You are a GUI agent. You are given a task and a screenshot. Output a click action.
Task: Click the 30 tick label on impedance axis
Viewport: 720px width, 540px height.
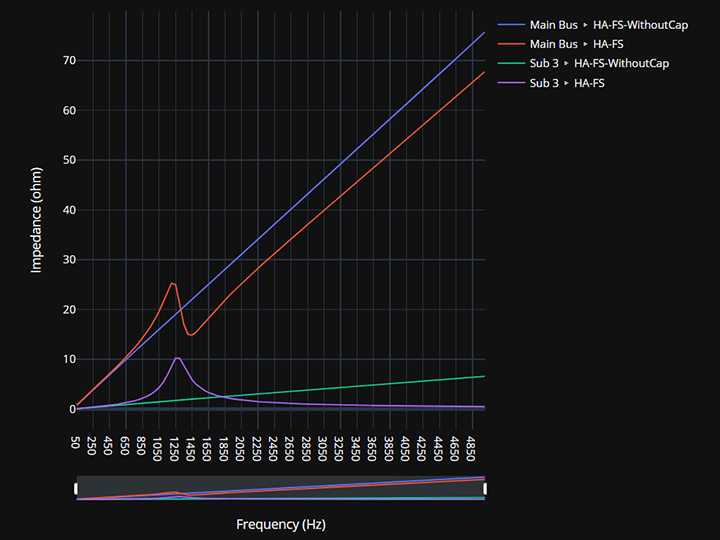pyautogui.click(x=69, y=260)
